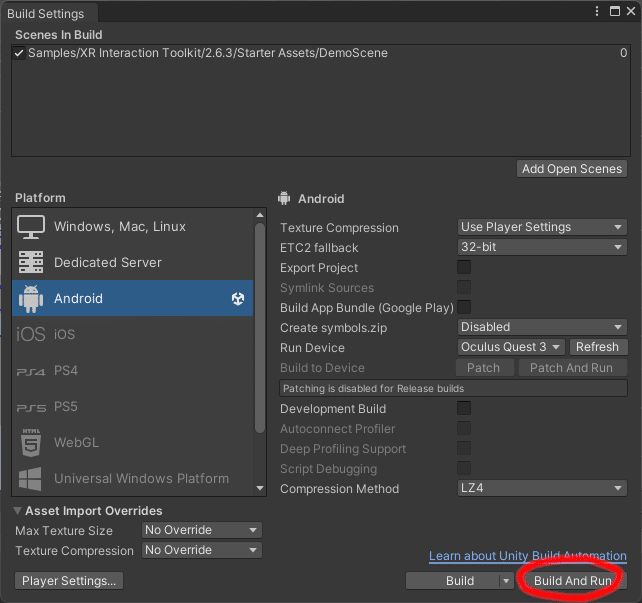Uncheck the DemoScene scene checkbox
Image resolution: width=642 pixels, height=603 pixels.
pyautogui.click(x=19, y=53)
